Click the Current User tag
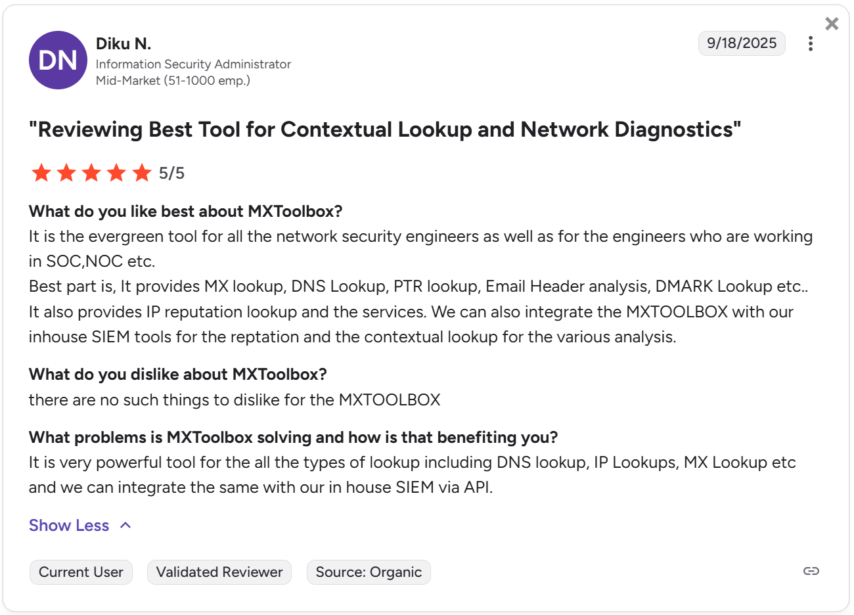The image size is (854, 615). 81,572
